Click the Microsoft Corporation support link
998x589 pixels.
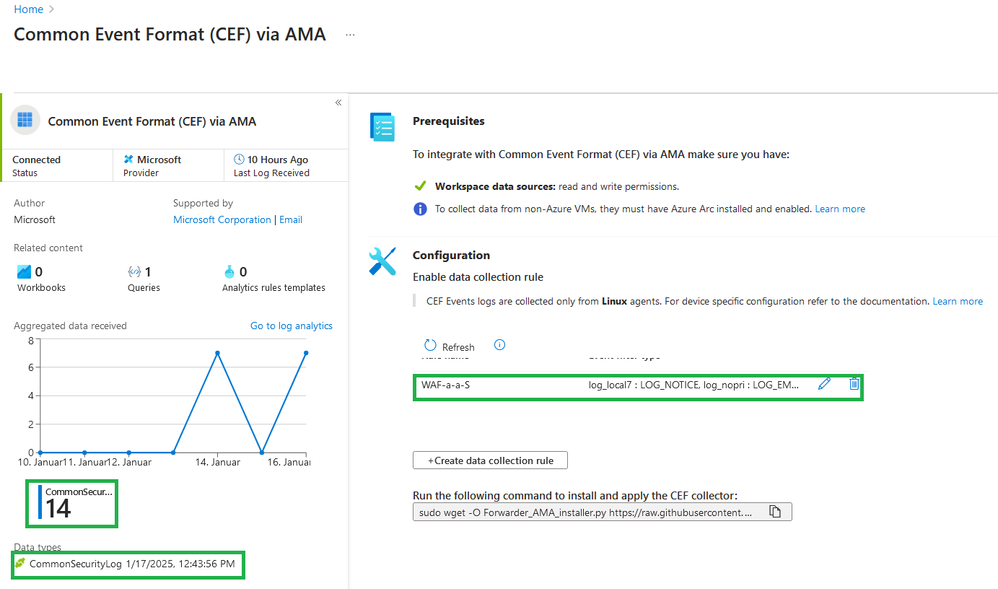point(222,220)
